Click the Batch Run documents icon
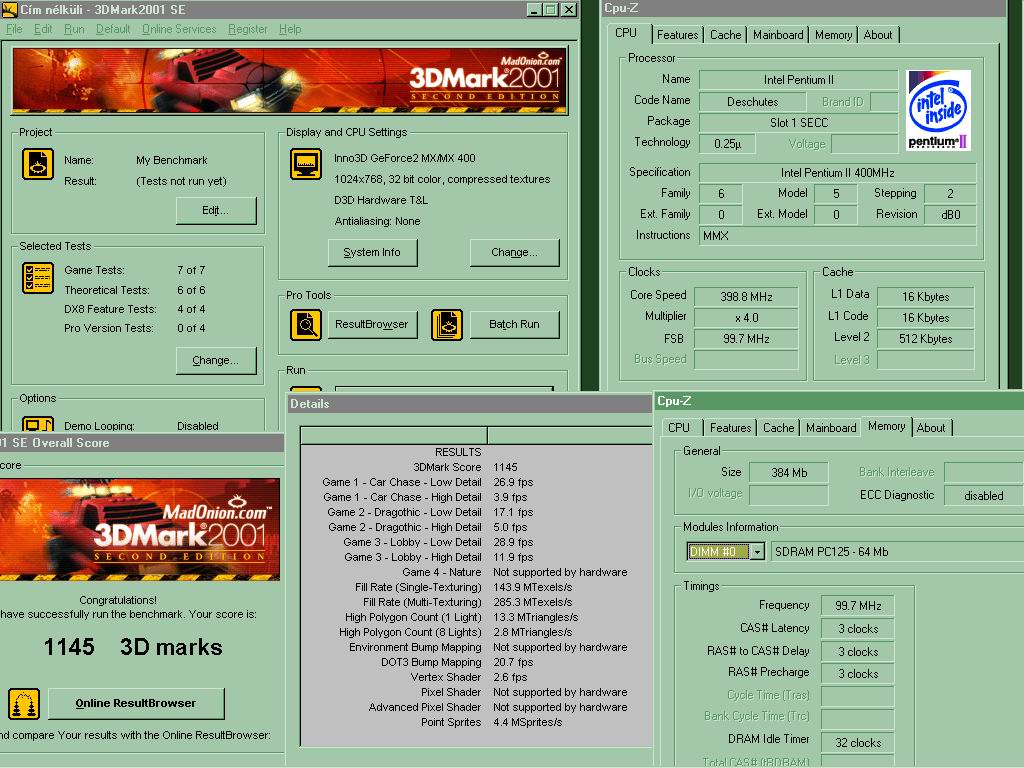This screenshot has height=768, width=1024. 447,325
